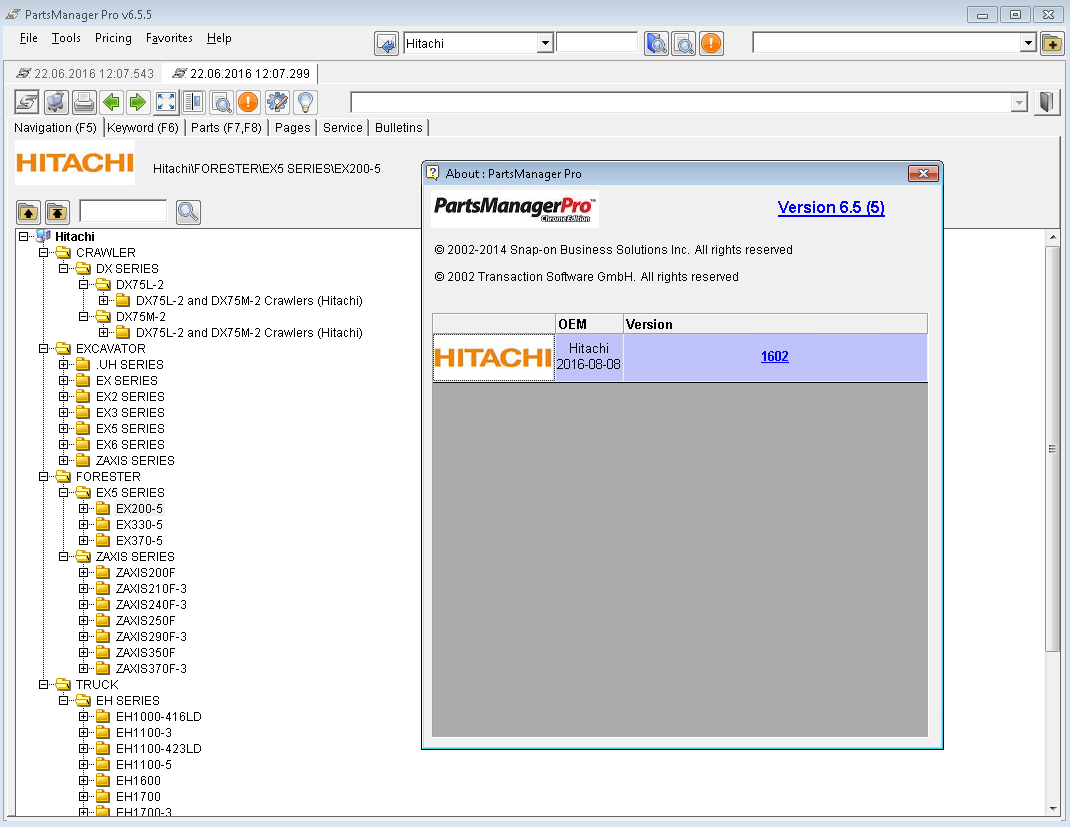Image resolution: width=1070 pixels, height=827 pixels.
Task: Switch to the Keyword (F6) tab
Action: [x=143, y=128]
